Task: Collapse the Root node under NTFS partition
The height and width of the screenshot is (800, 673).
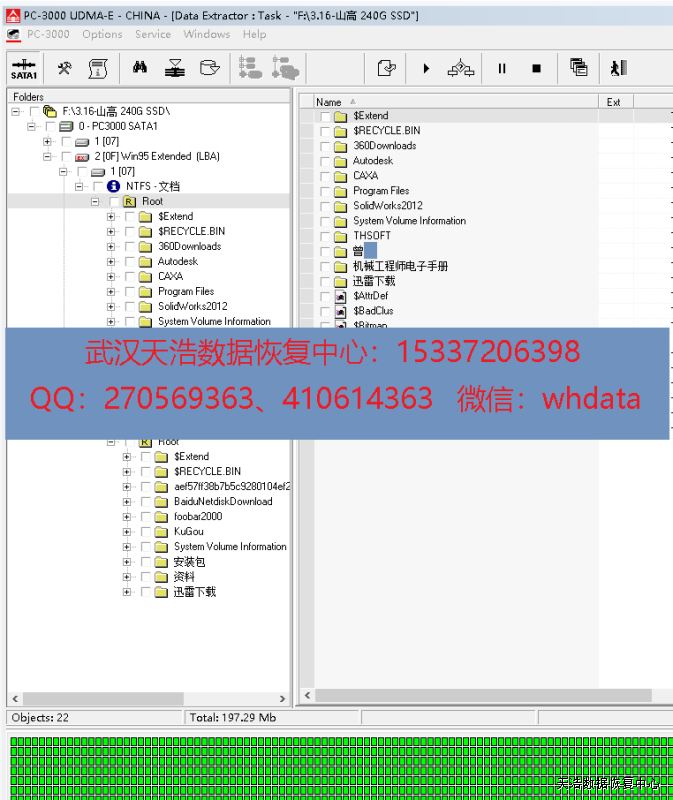Action: [x=96, y=202]
